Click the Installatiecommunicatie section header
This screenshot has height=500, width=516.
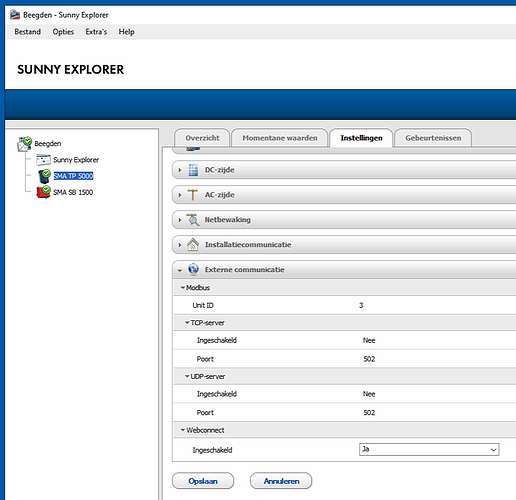point(344,245)
